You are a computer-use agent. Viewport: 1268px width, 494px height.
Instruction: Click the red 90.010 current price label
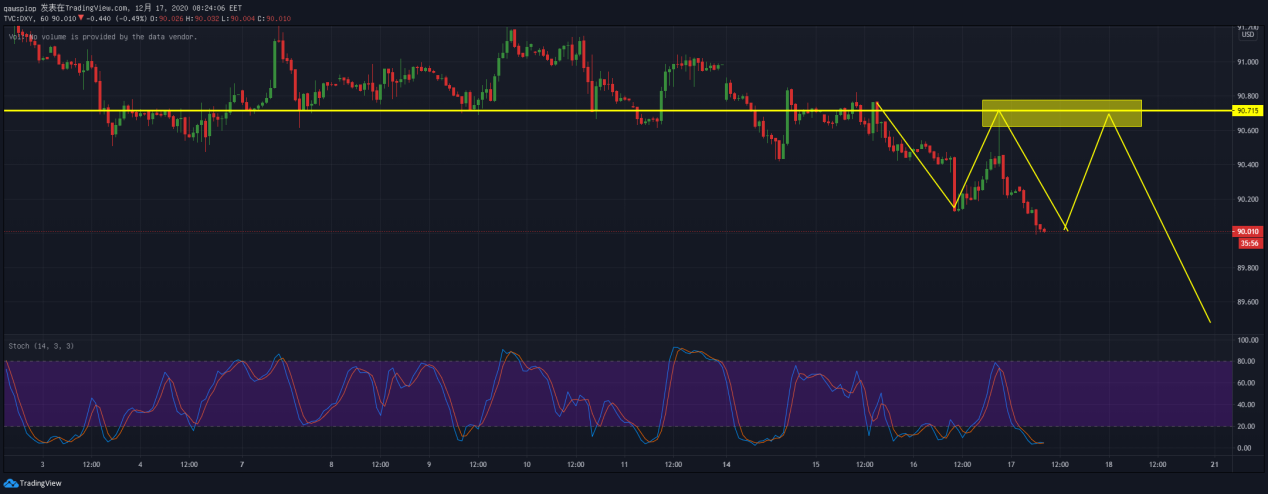(1247, 231)
